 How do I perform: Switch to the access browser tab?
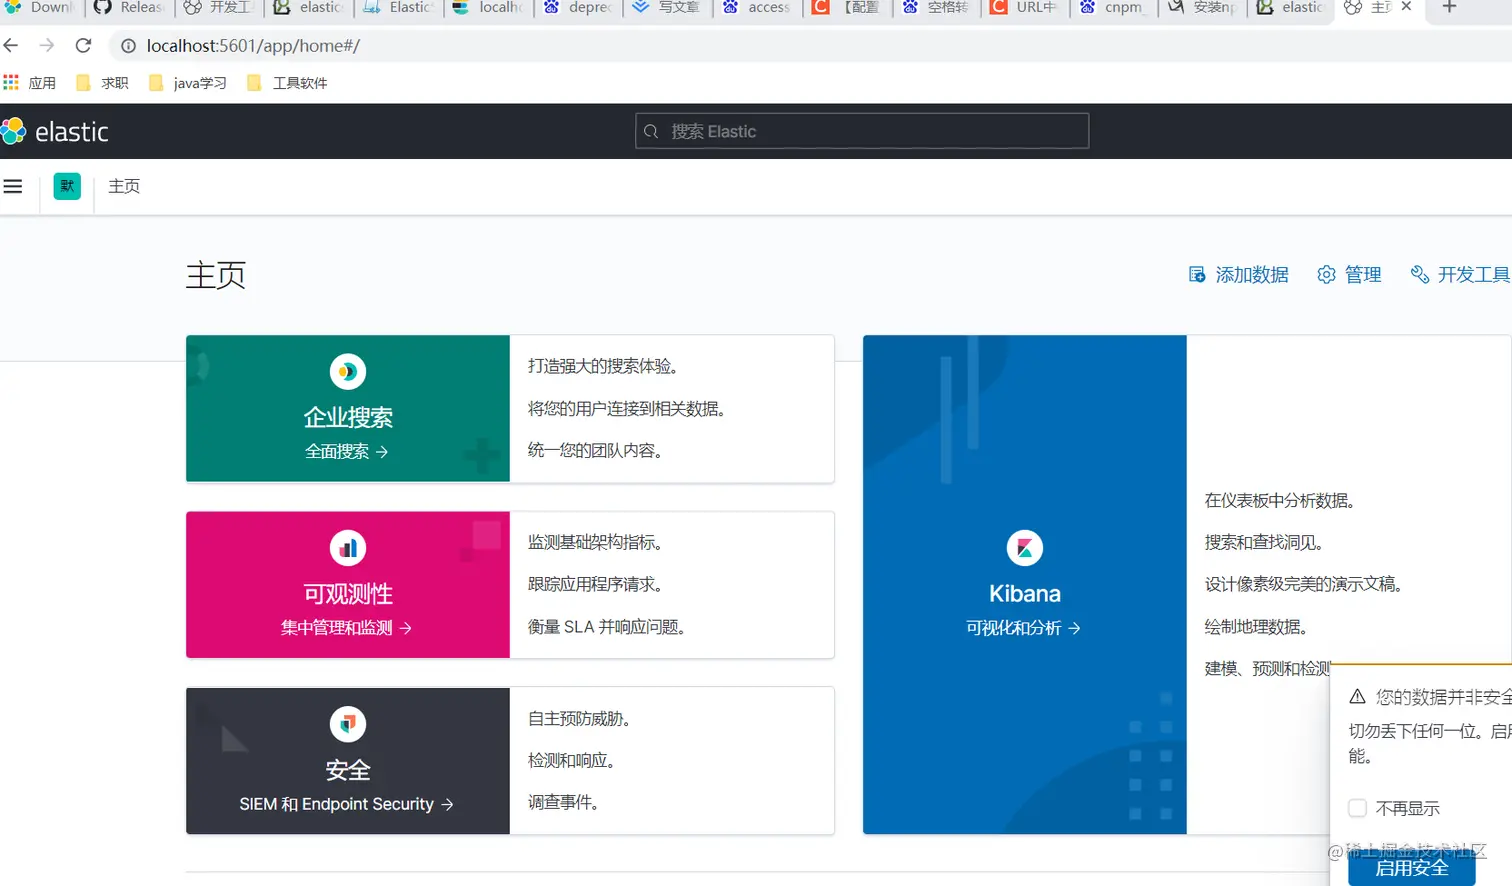click(x=757, y=8)
